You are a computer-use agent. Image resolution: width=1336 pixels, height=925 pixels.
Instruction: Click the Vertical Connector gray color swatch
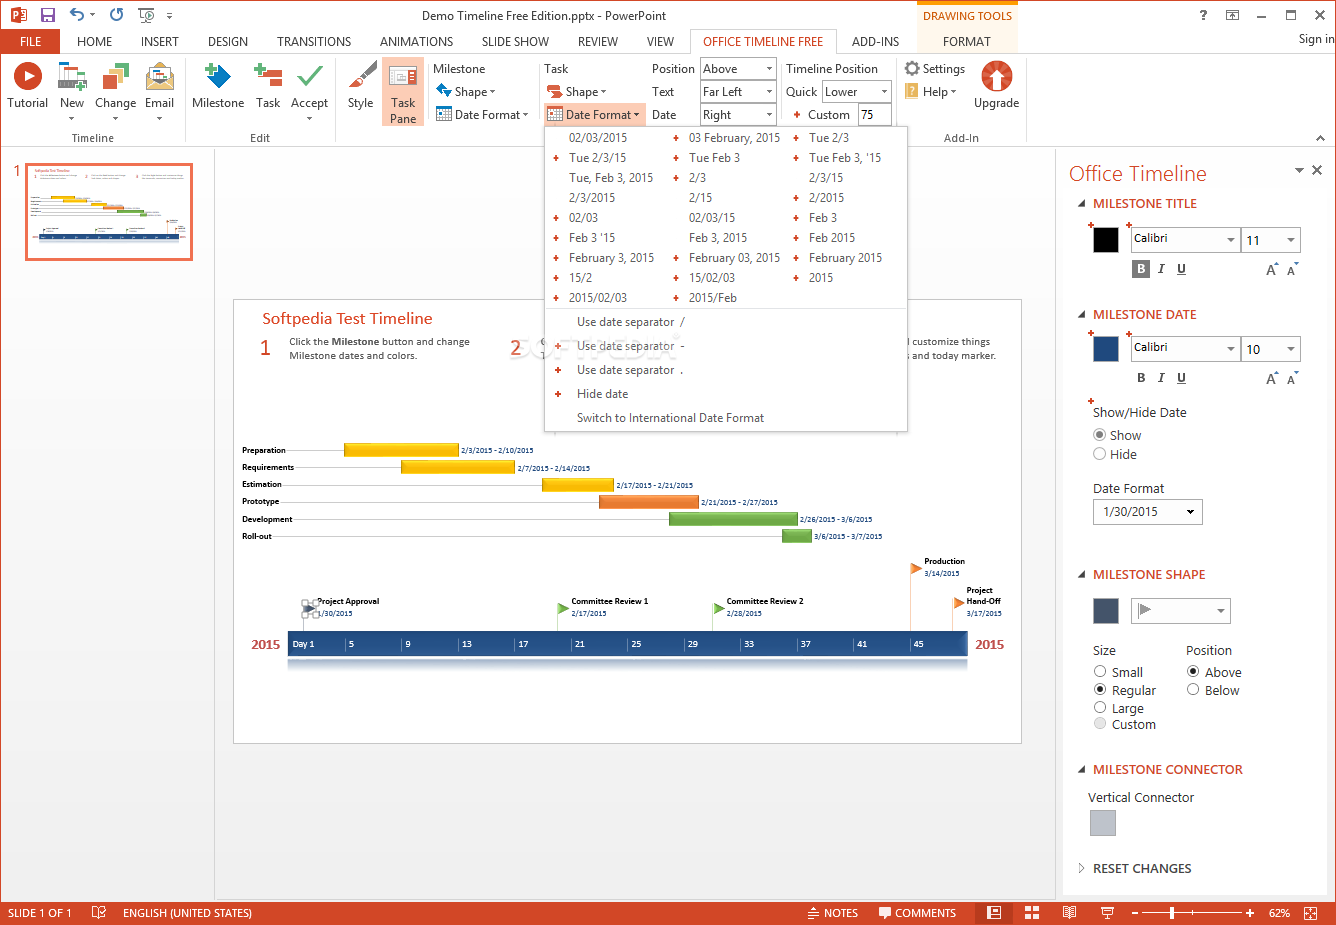pyautogui.click(x=1102, y=823)
